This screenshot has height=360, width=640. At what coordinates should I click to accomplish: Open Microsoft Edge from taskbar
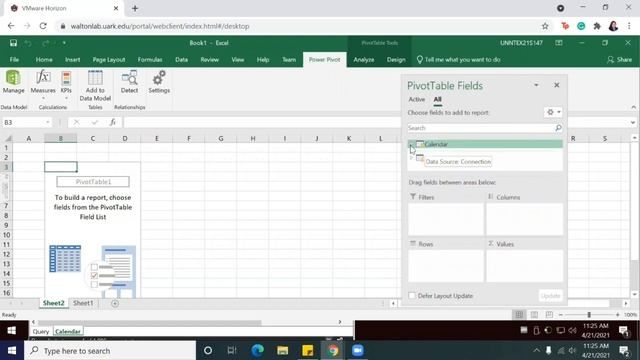[258, 351]
